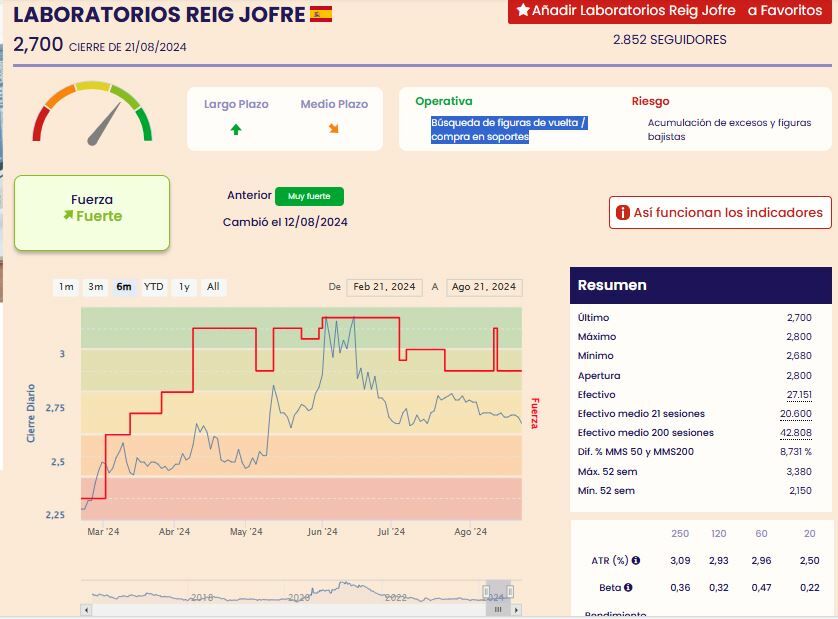838x619 pixels.
Task: Click the 120 column header
Action: coord(719,533)
